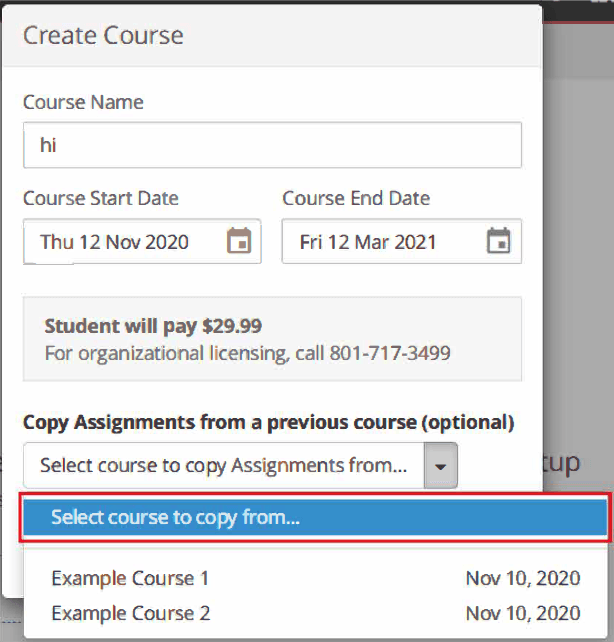Click the dropdown arrow beside the course selector

tap(441, 466)
